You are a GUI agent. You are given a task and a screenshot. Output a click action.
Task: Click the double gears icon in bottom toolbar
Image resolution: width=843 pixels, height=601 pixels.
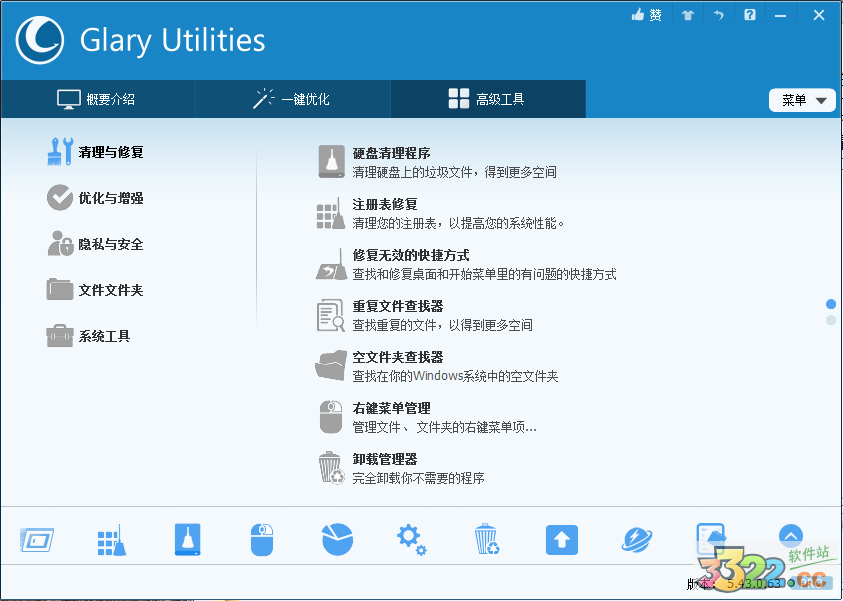click(411, 540)
